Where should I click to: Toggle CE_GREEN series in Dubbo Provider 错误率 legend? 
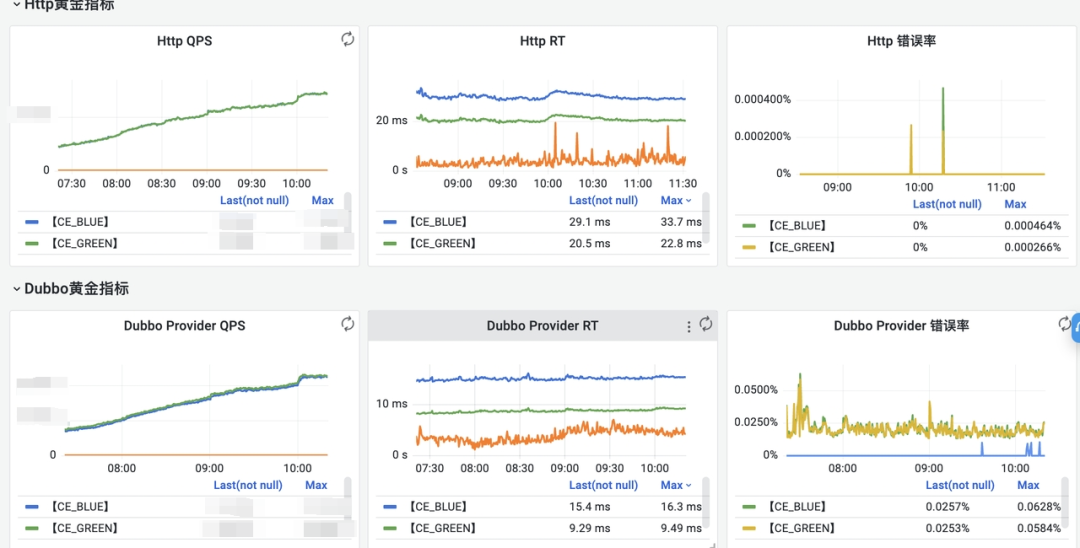point(800,528)
